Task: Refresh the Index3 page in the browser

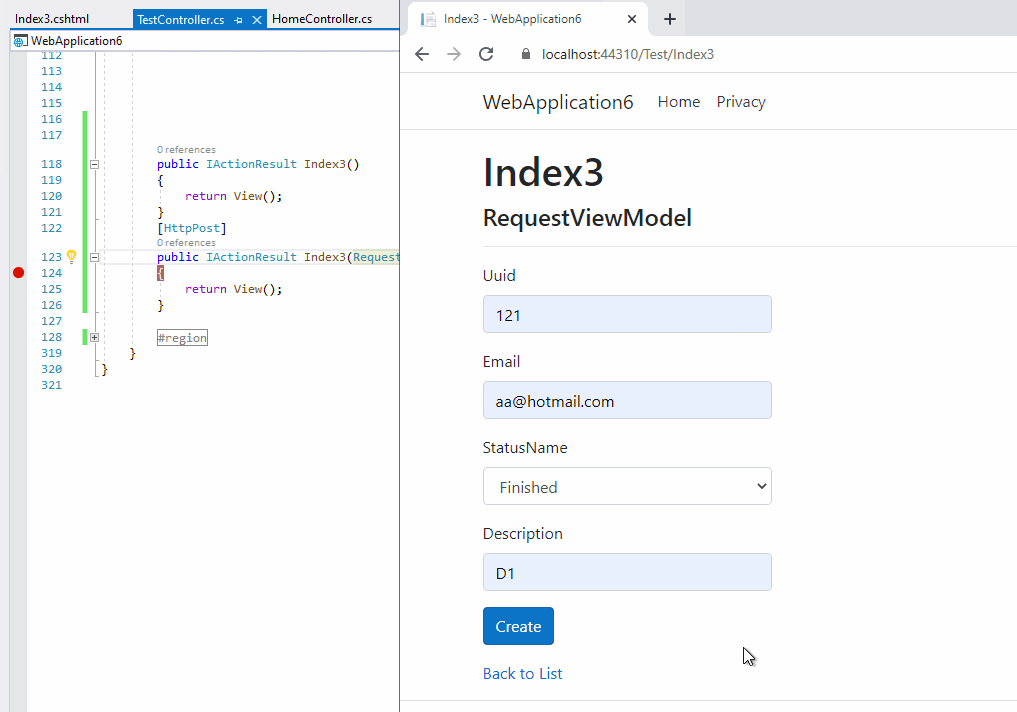Action: pos(486,54)
